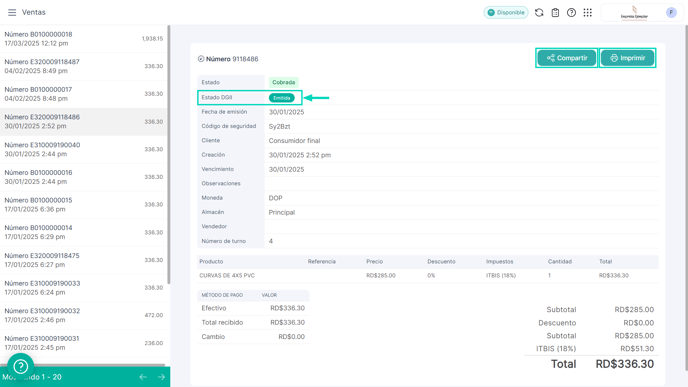
Task: Open the clipboard icon in top bar
Action: click(555, 13)
